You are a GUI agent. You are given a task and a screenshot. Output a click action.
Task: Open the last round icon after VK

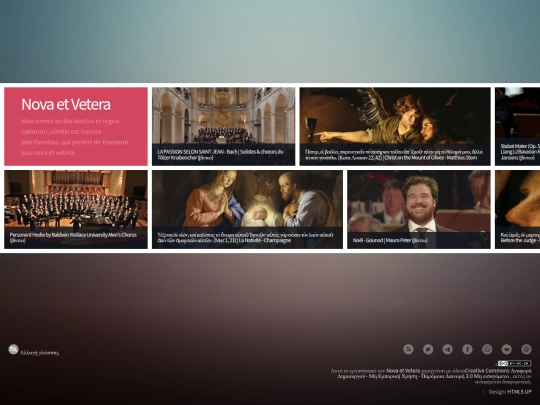[526, 349]
